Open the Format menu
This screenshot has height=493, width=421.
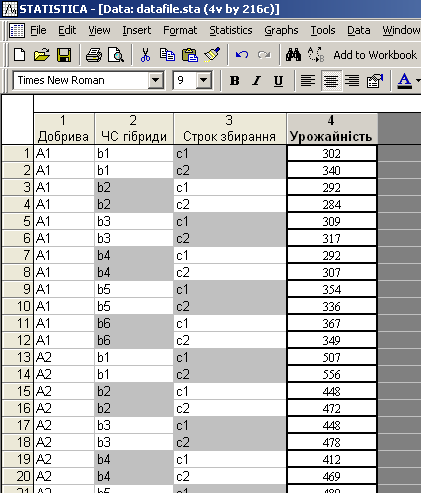180,30
